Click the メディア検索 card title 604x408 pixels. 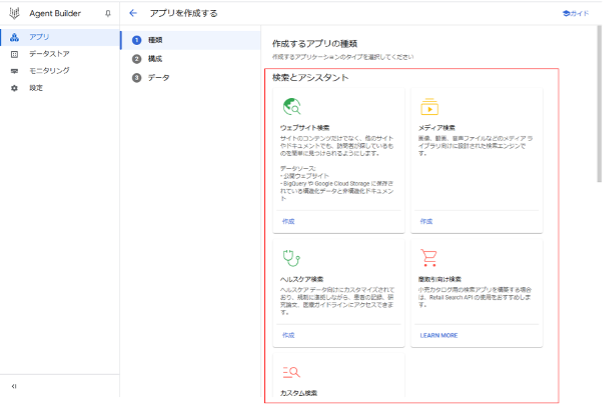tap(437, 128)
